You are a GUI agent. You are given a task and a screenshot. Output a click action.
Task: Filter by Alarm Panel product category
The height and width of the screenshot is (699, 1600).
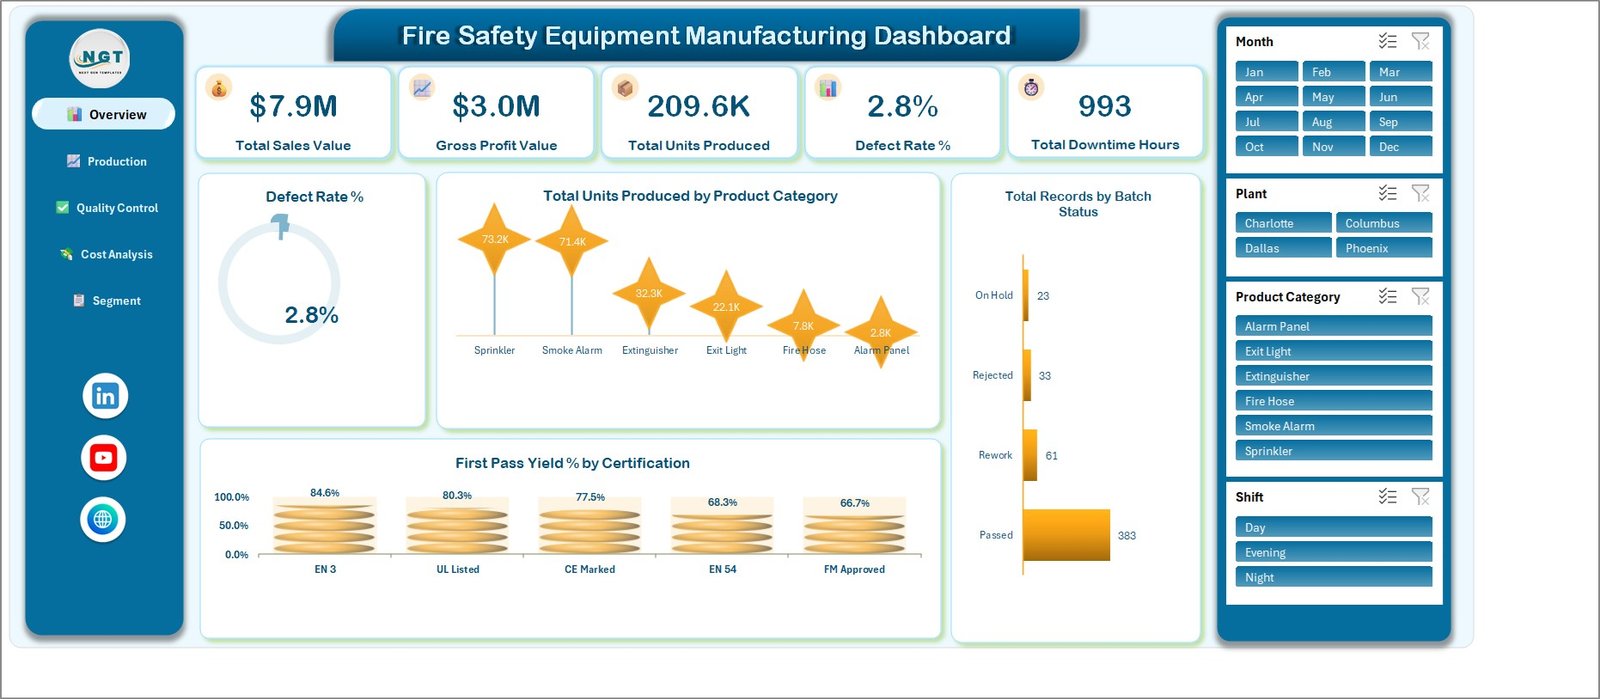(1334, 326)
